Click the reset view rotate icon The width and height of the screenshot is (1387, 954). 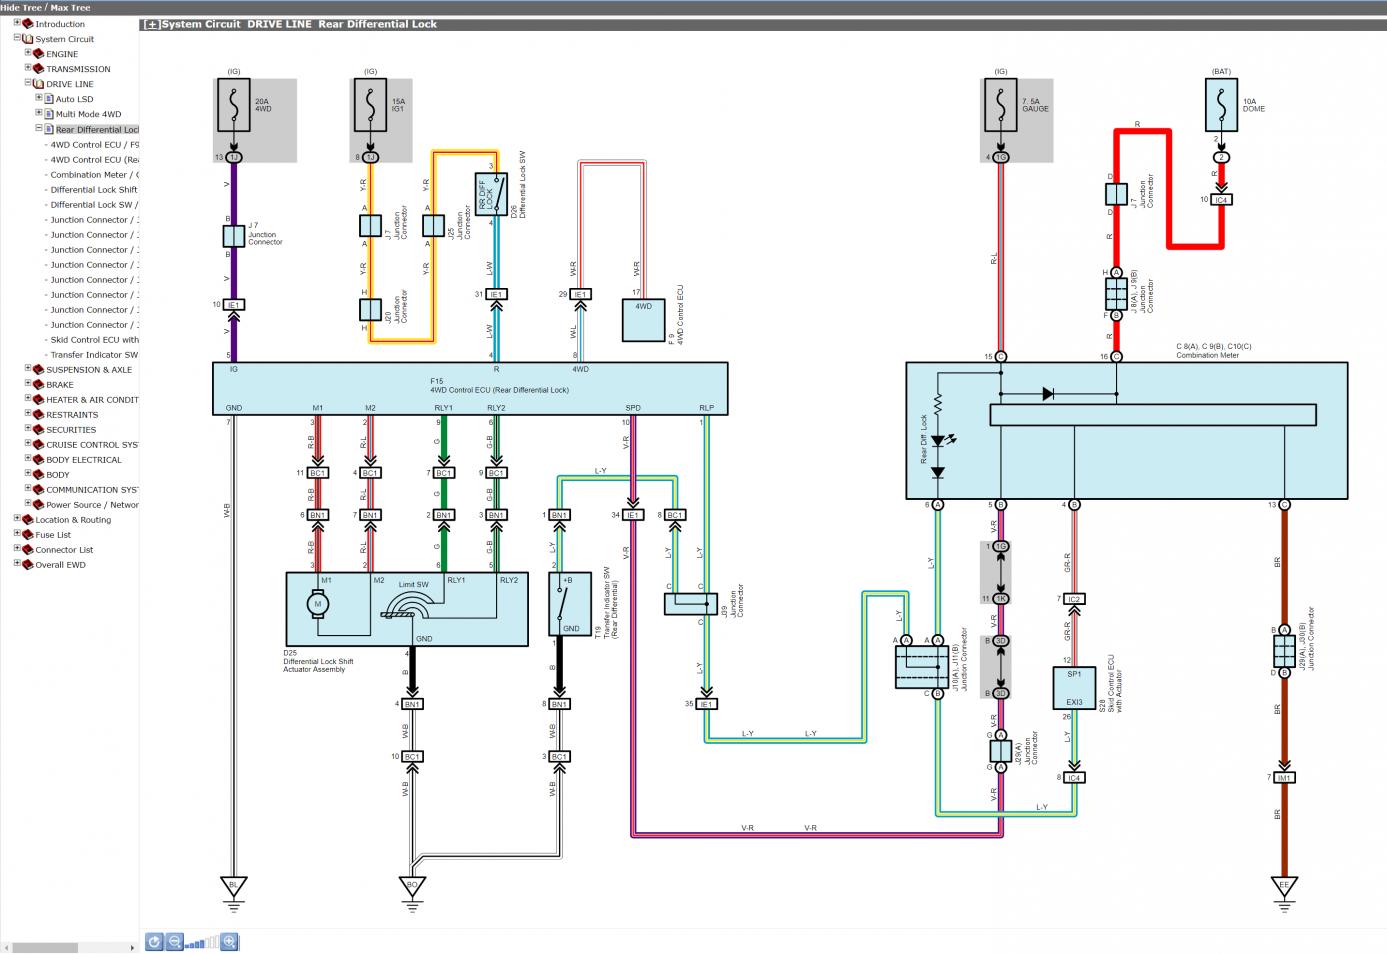tap(154, 941)
